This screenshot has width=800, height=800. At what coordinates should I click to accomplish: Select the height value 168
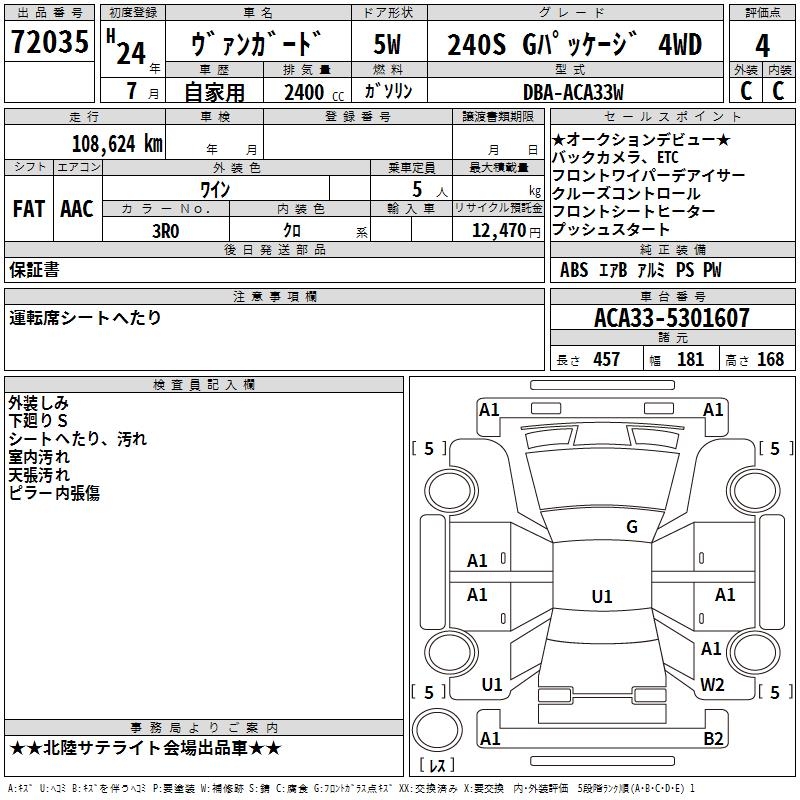(x=770, y=360)
